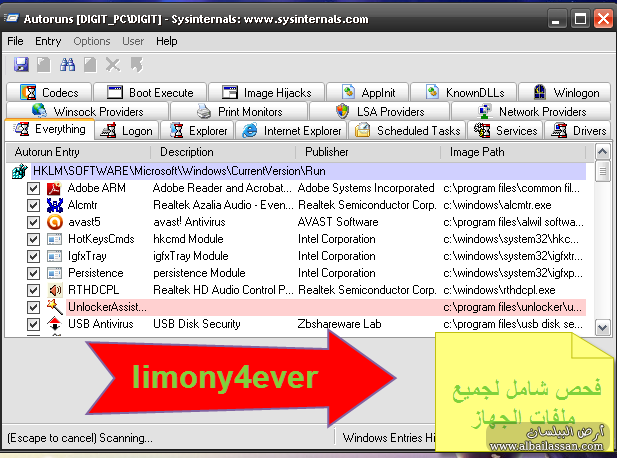This screenshot has width=617, height=458.
Task: Switch to the Drivers tab
Action: pyautogui.click(x=578, y=130)
